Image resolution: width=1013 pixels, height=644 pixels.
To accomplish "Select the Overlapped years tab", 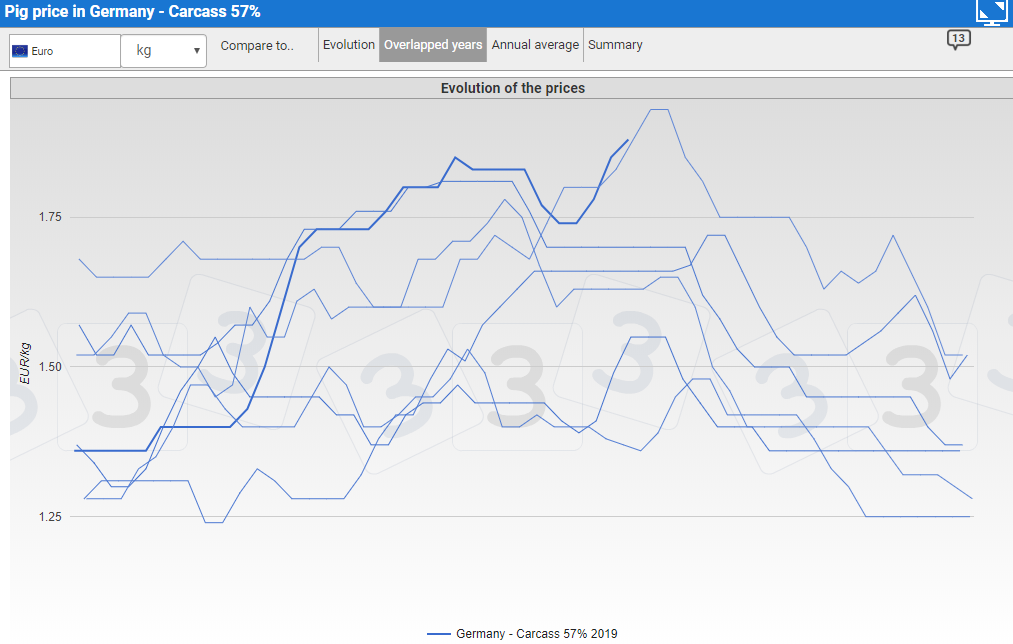I will (x=433, y=45).
